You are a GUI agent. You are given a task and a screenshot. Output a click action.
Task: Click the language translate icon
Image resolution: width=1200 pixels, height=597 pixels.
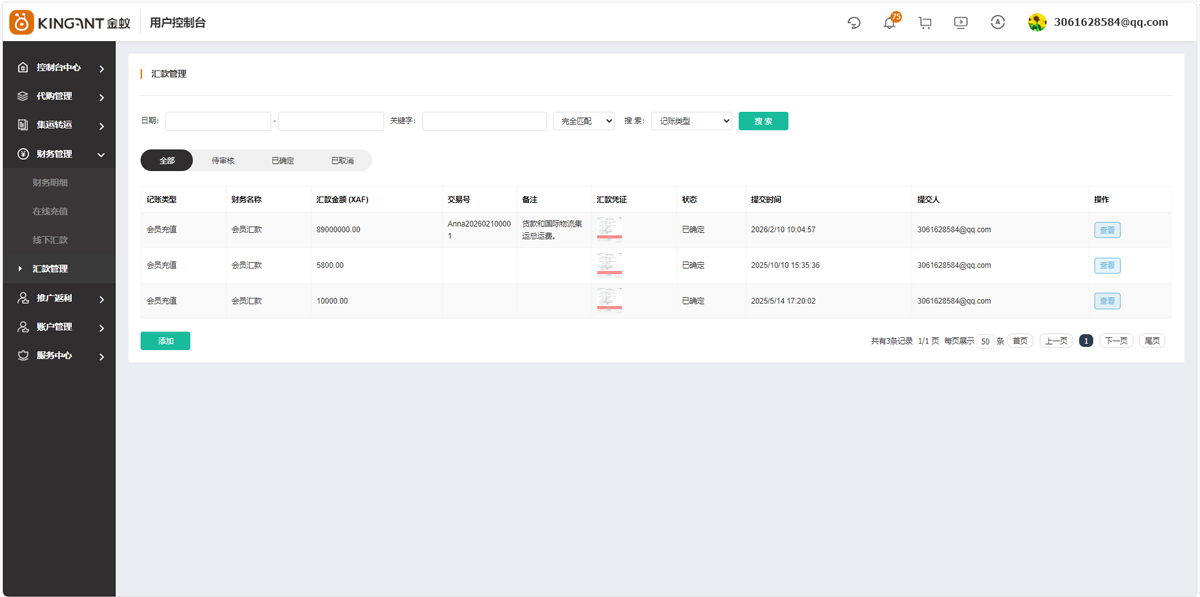pos(997,22)
